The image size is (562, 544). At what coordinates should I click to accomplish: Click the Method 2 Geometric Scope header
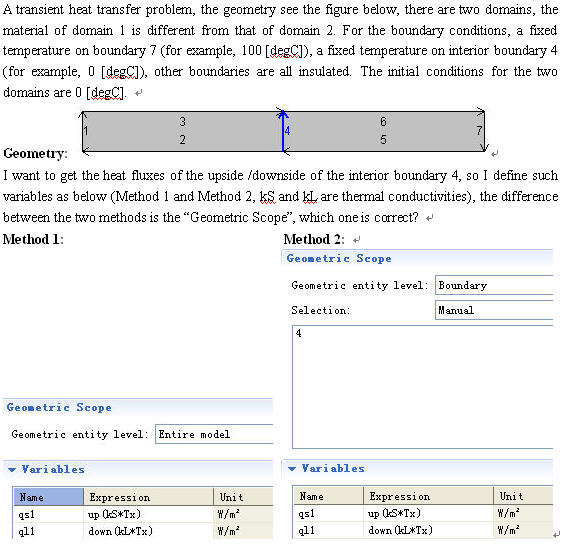[339, 258]
